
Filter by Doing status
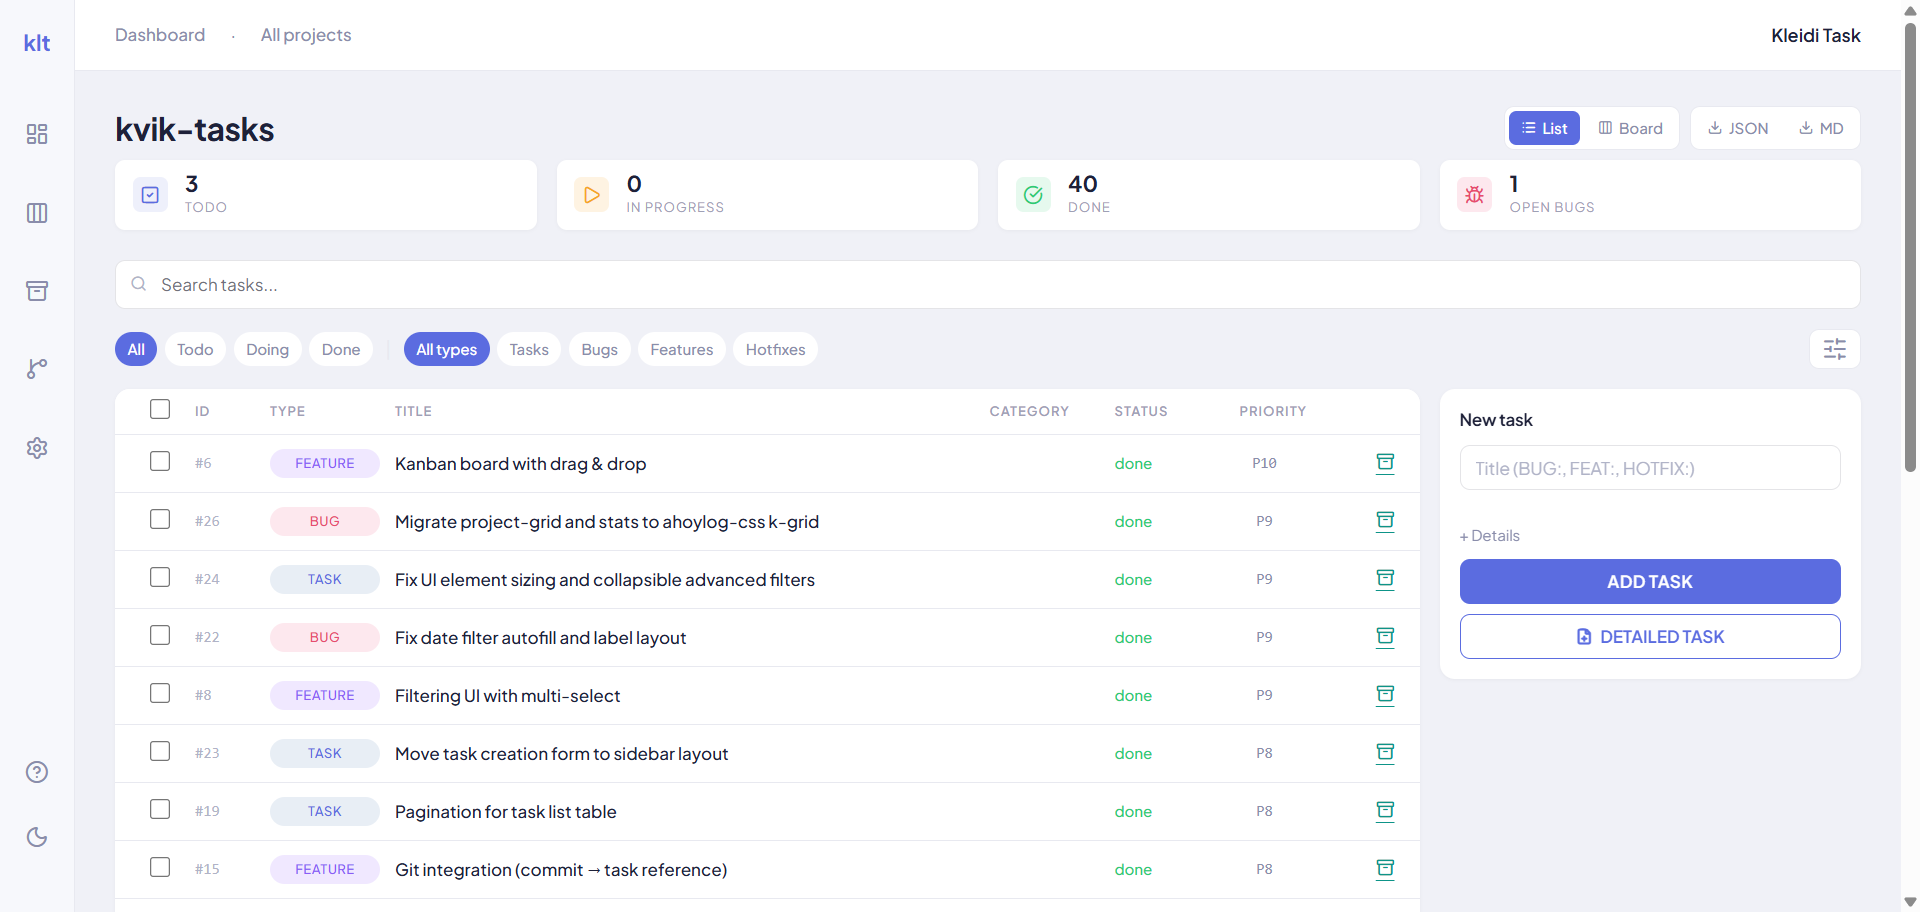pyautogui.click(x=267, y=349)
